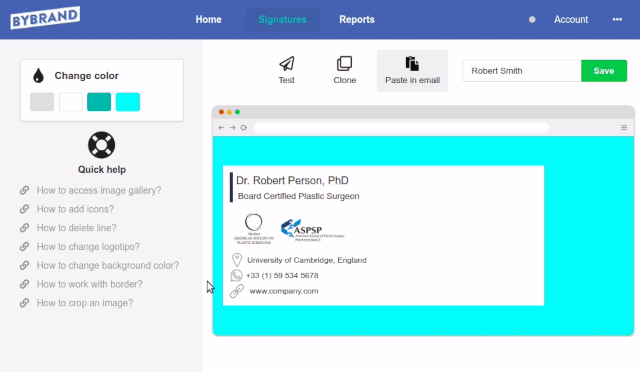Select the ASPSP logo image
Screen dimensions: 640x372
[x=313, y=230]
